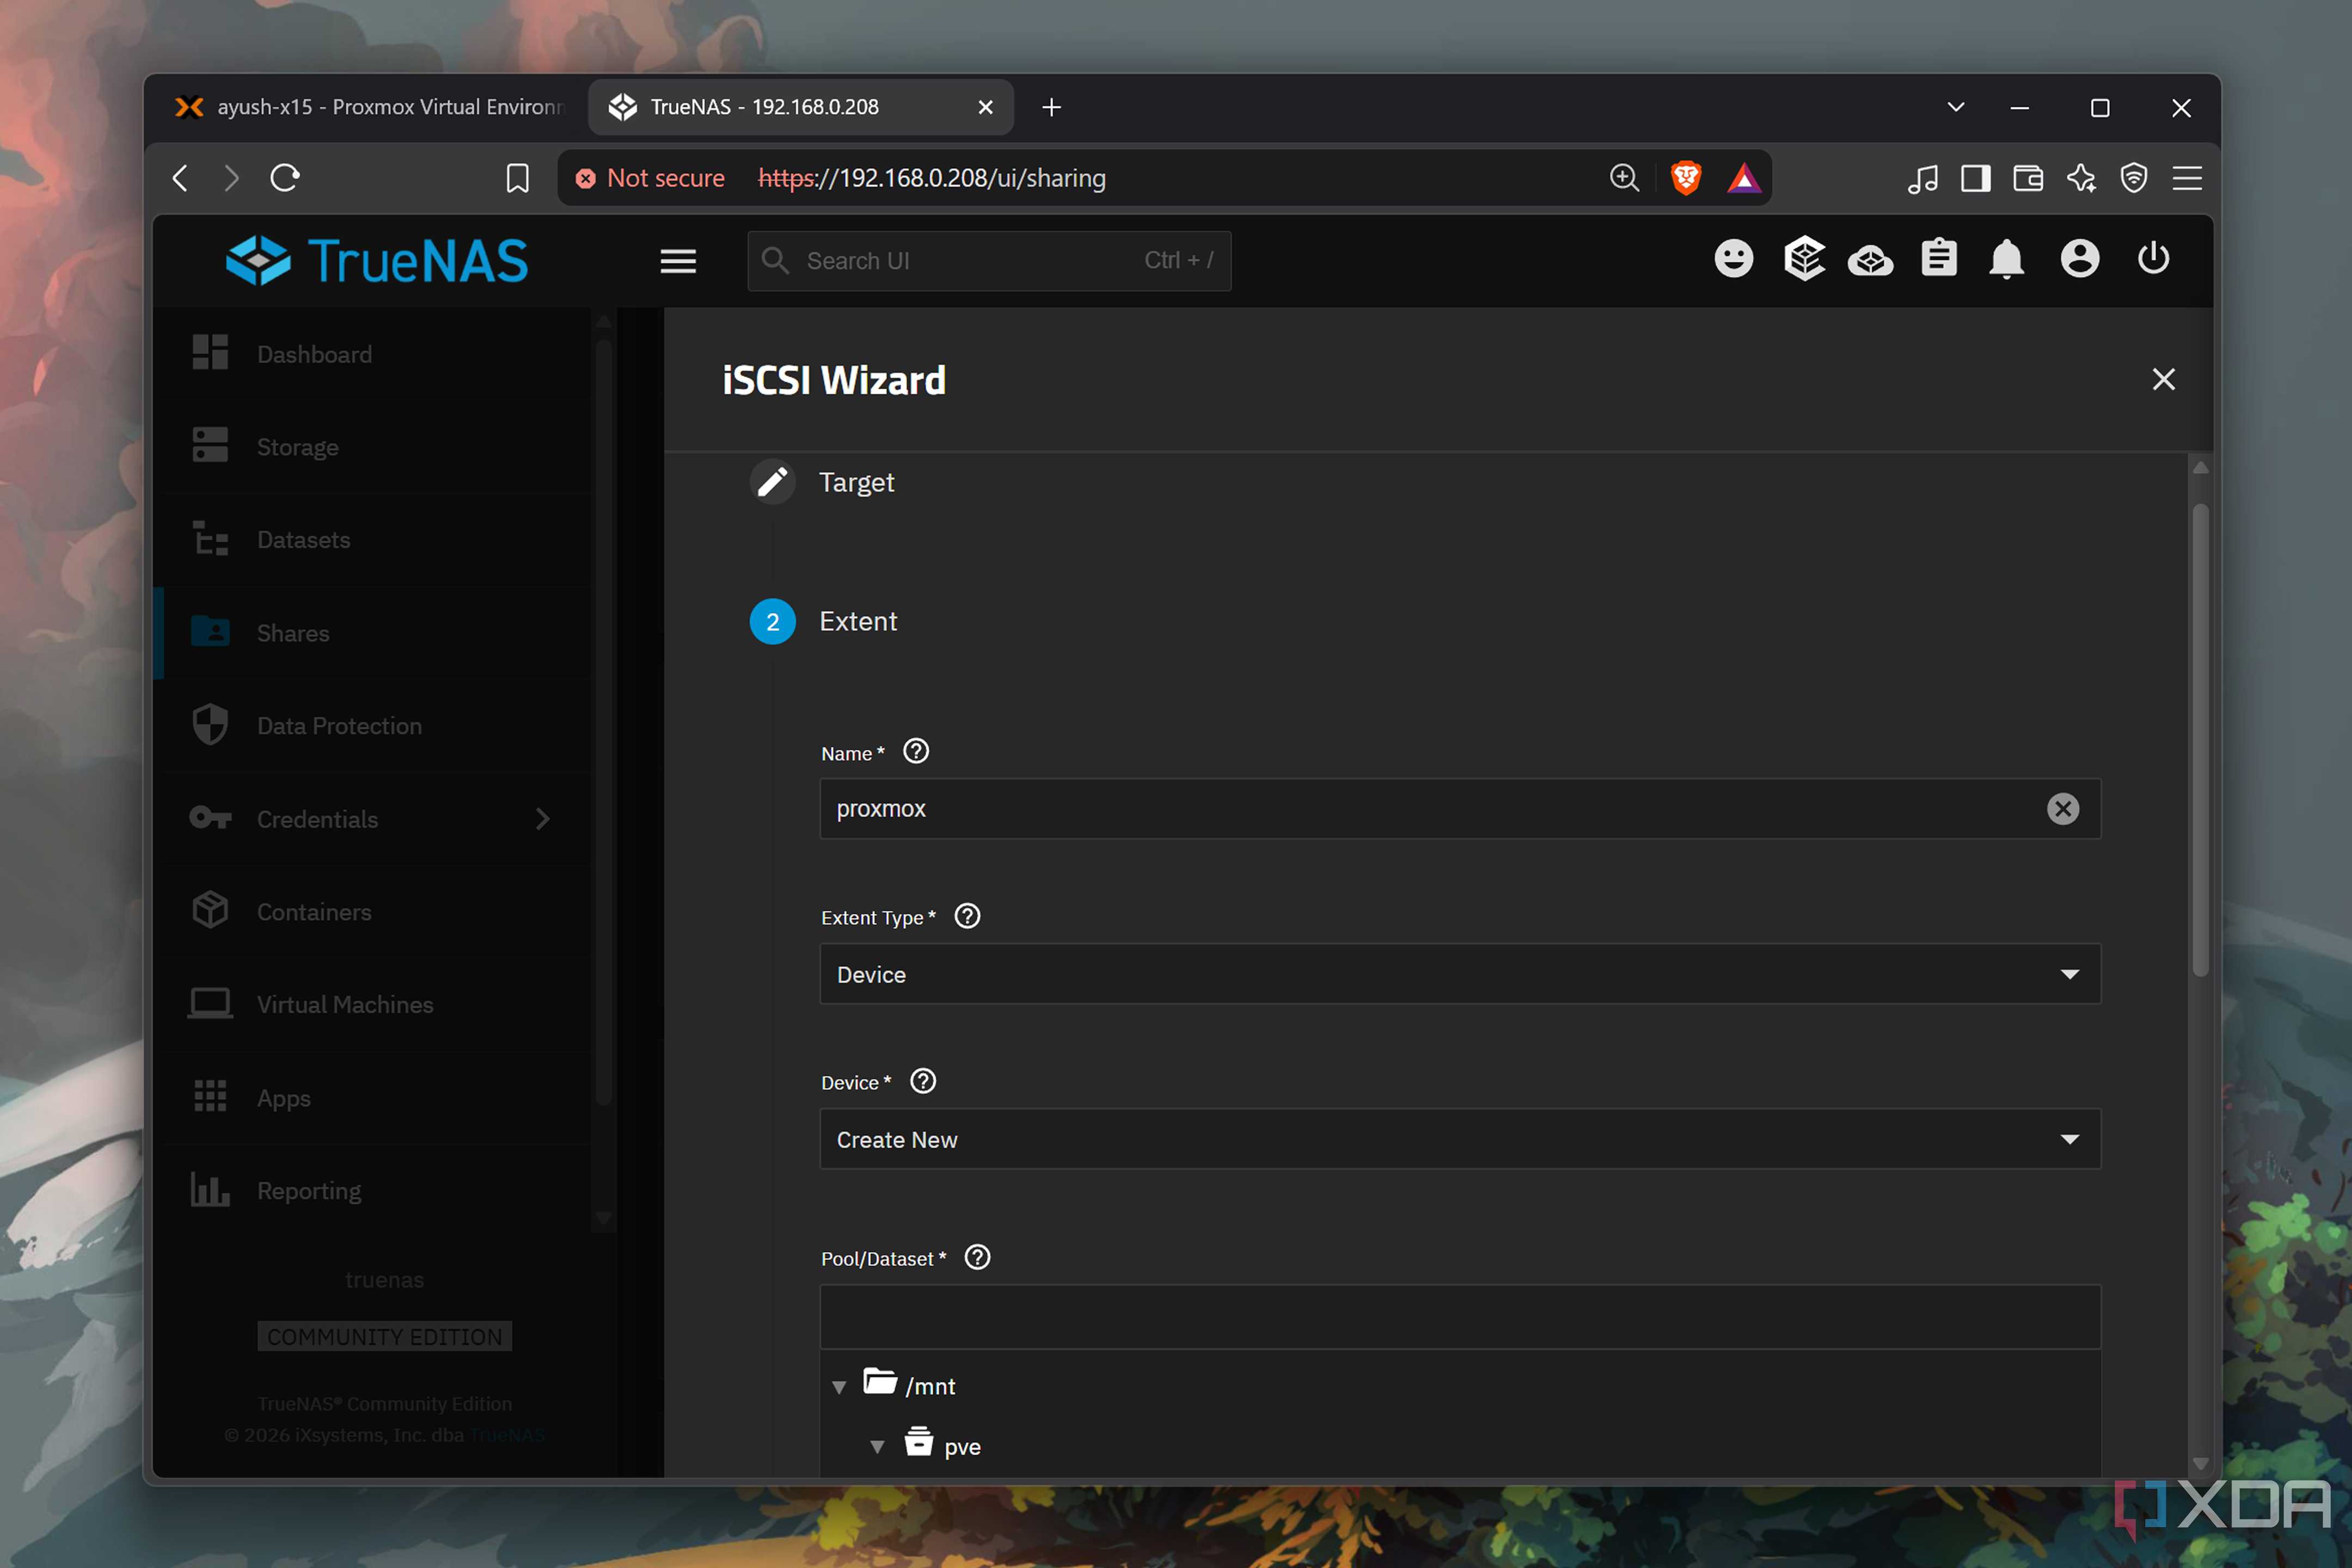Open the user account icon
Screen dimensions: 2352x1568
[x=2080, y=259]
